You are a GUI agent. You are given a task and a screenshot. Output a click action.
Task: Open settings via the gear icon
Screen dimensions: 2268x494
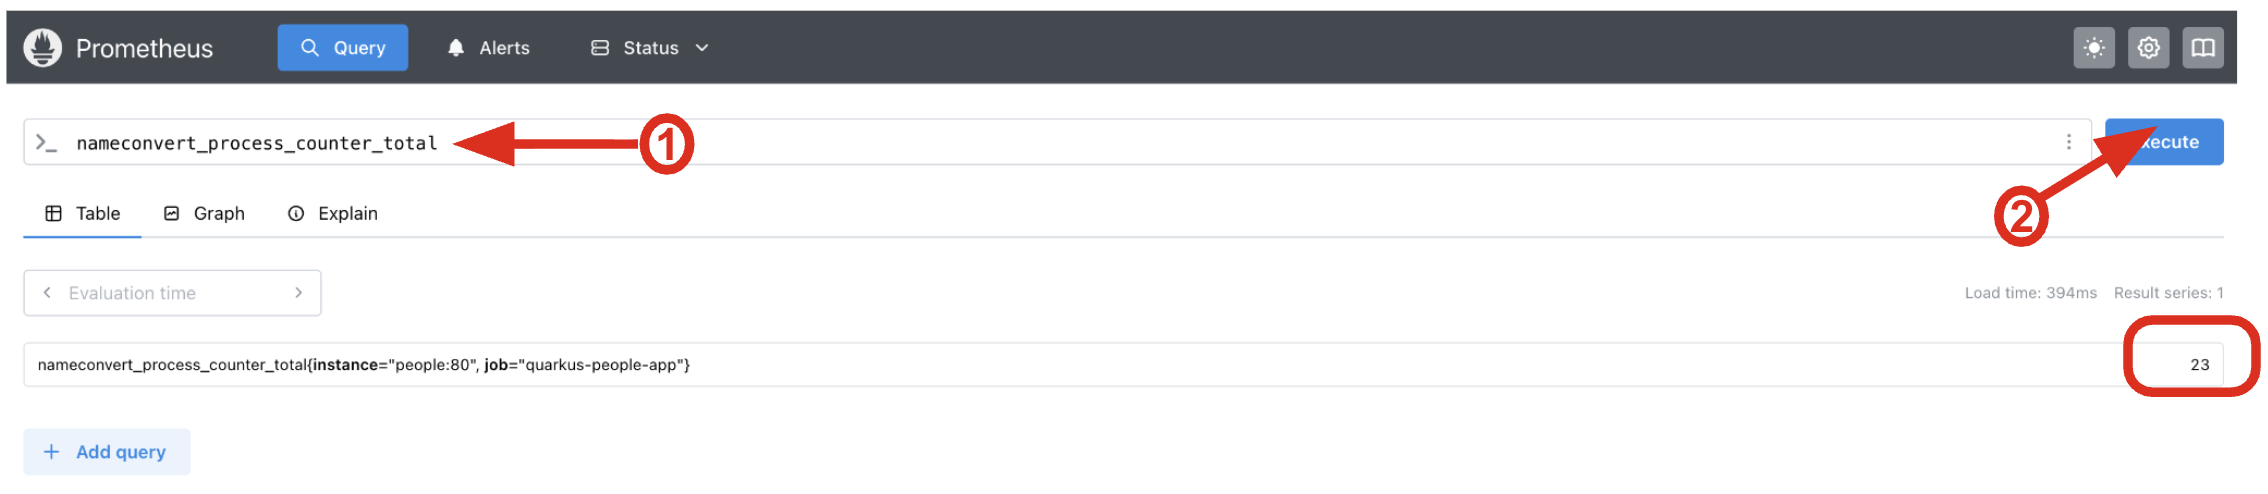pyautogui.click(x=2148, y=48)
